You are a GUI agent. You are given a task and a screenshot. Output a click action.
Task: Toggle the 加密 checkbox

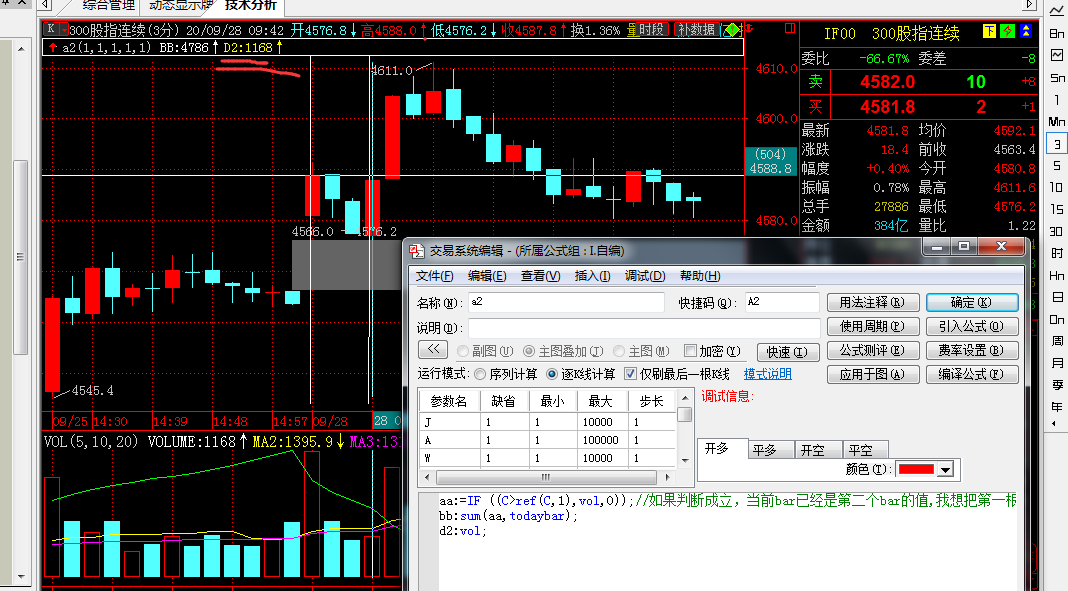(690, 351)
